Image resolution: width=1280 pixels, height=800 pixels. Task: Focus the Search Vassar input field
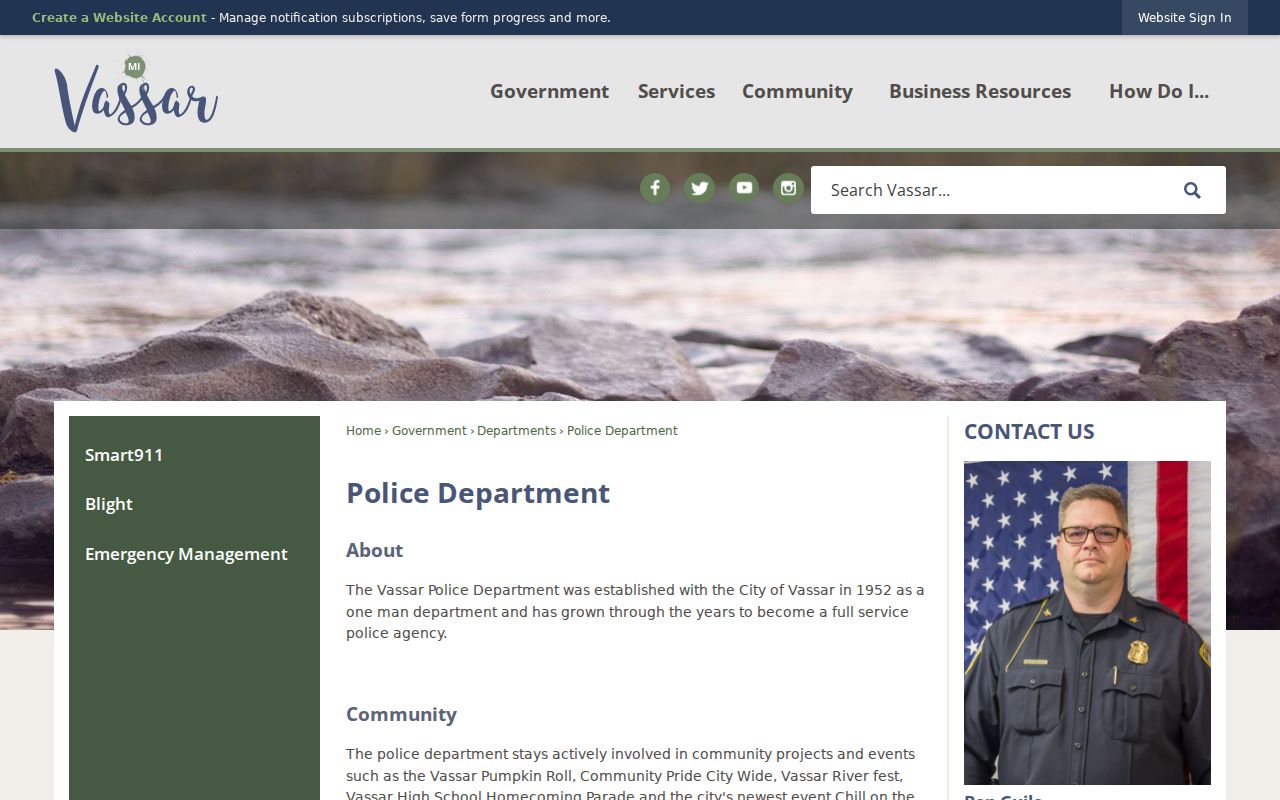coord(990,190)
